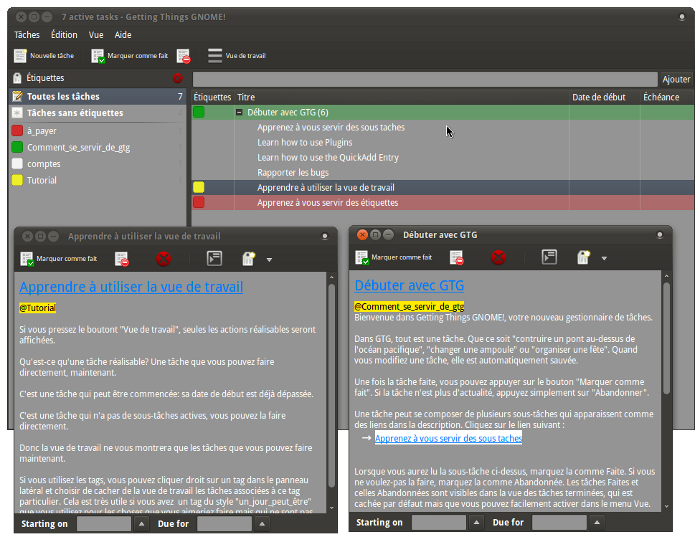Click the Ajouter button
This screenshot has height=542, width=700.
pyautogui.click(x=676, y=79)
